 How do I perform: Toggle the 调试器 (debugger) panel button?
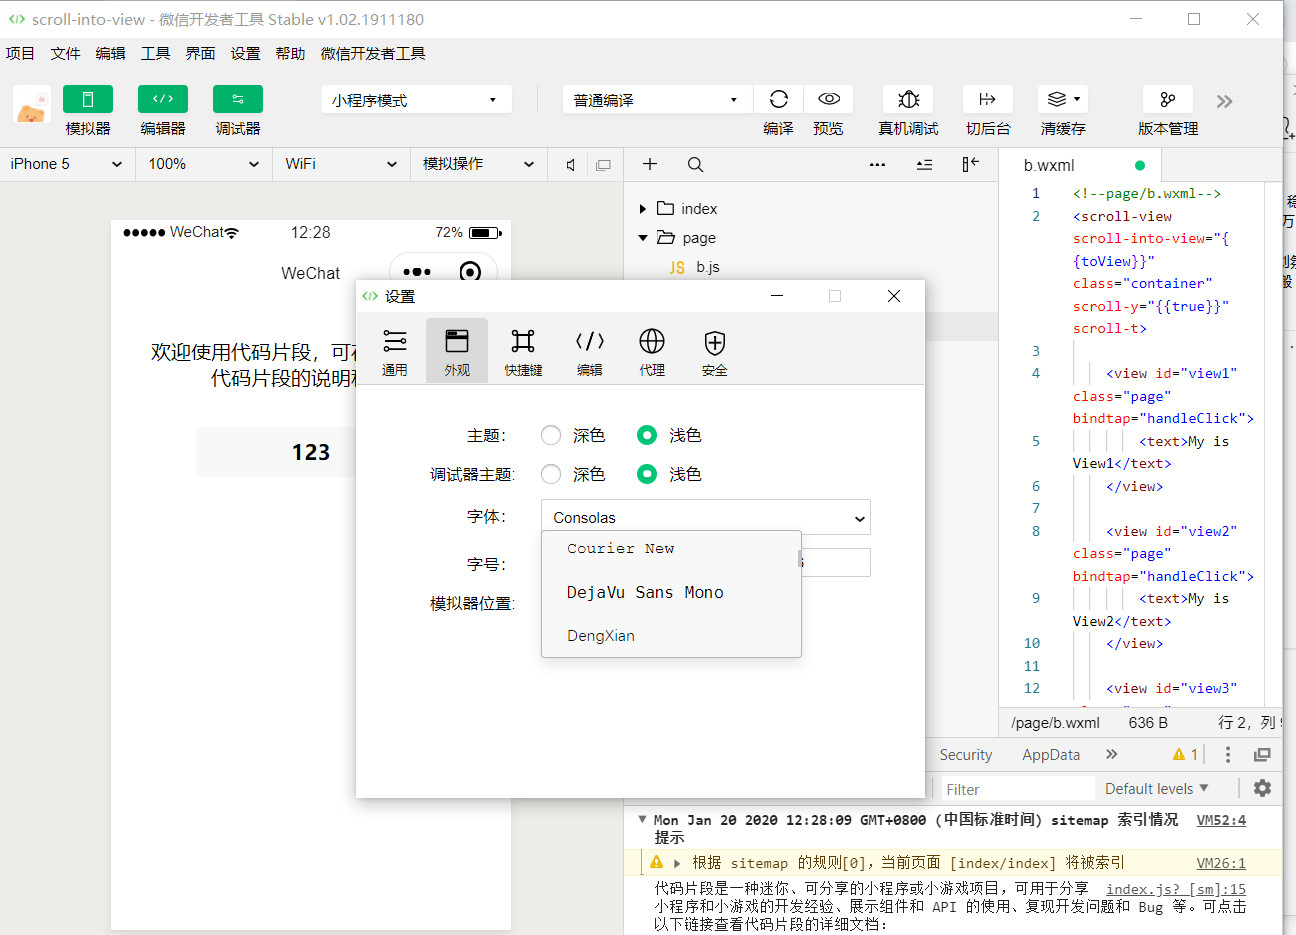(238, 99)
